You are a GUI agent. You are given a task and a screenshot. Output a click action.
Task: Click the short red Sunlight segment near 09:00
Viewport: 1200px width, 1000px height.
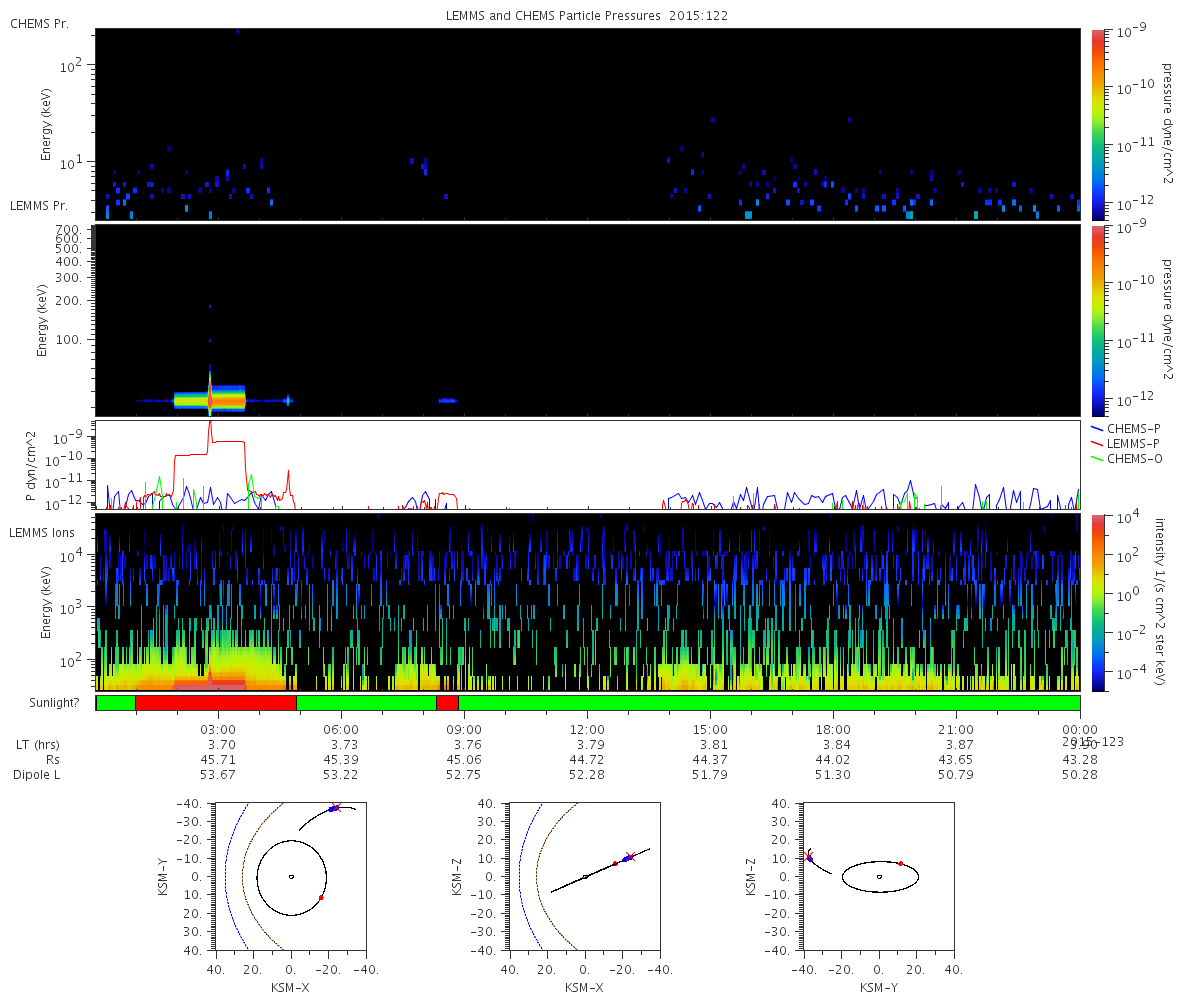[447, 703]
